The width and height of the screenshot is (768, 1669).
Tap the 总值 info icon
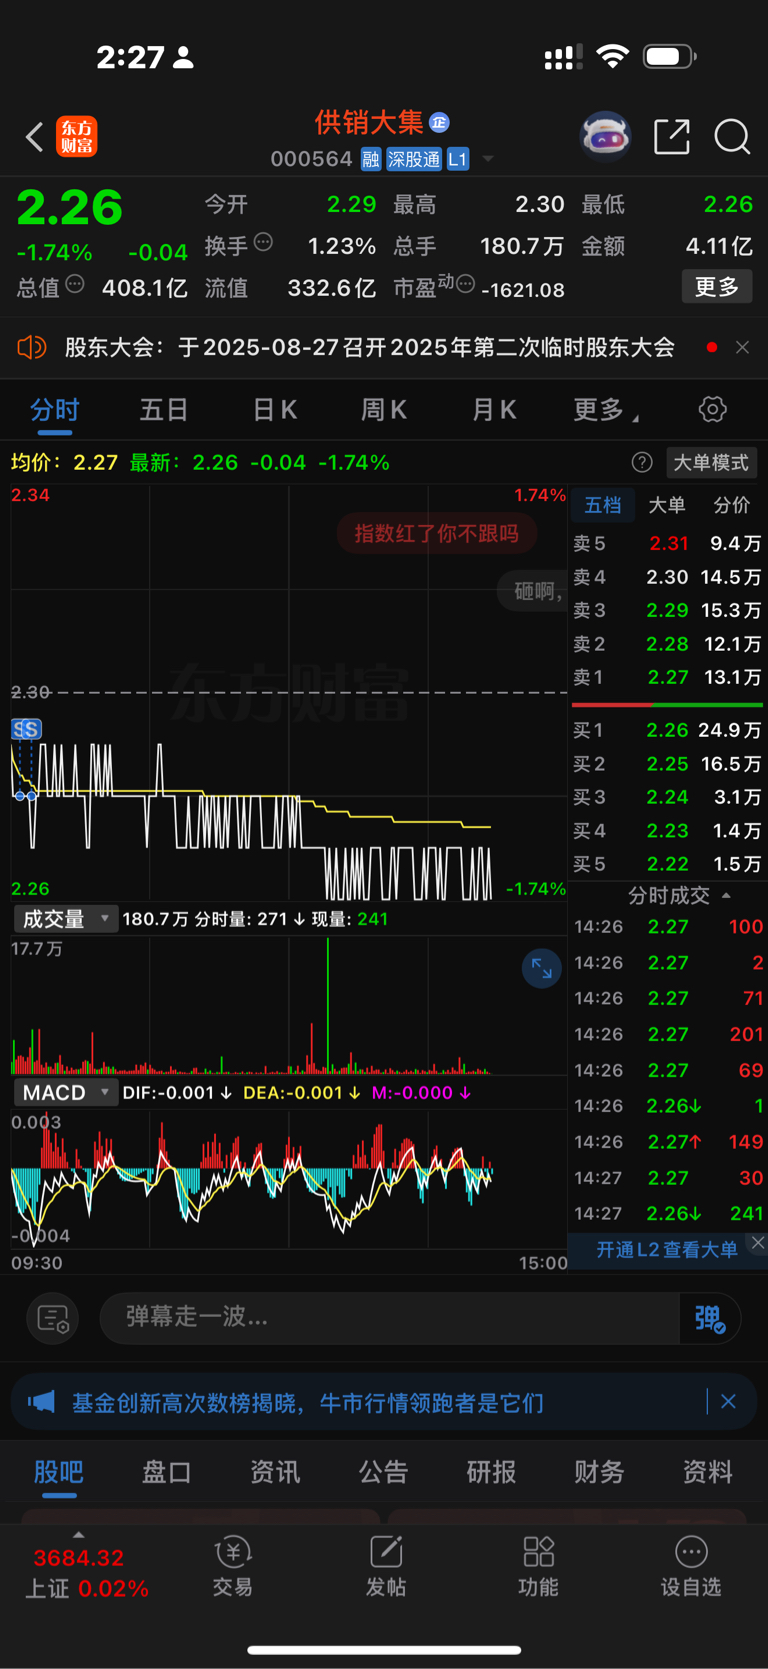tap(75, 284)
